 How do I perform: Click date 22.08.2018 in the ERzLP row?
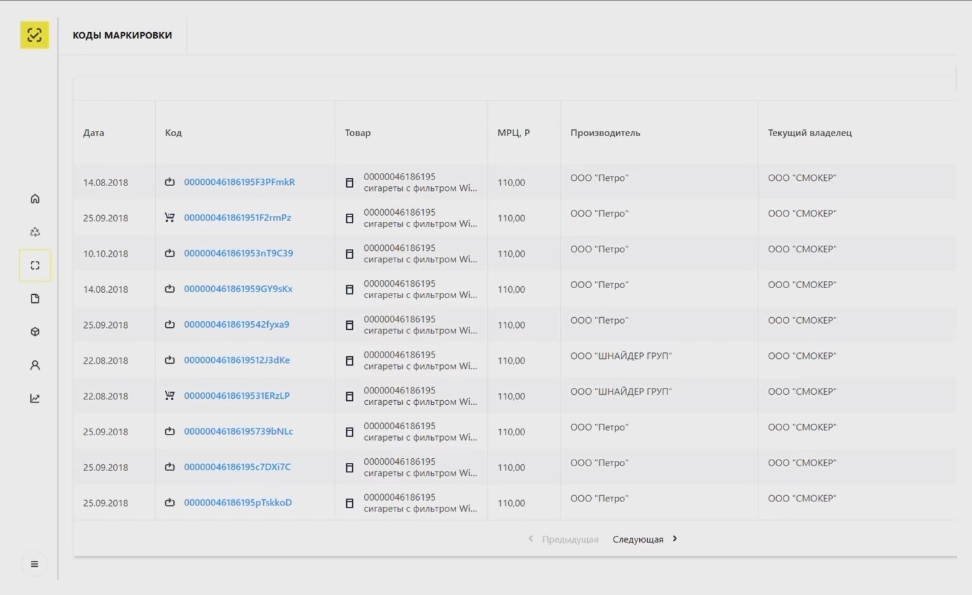point(105,396)
